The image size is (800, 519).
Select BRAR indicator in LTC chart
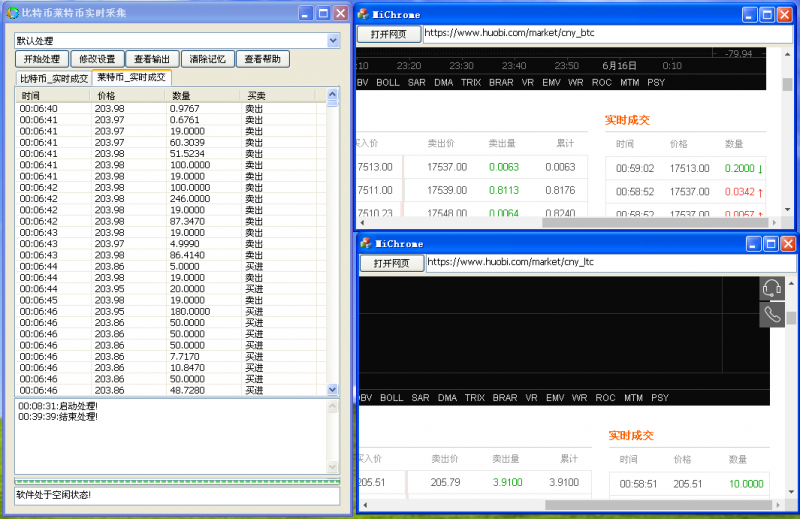[x=505, y=398]
